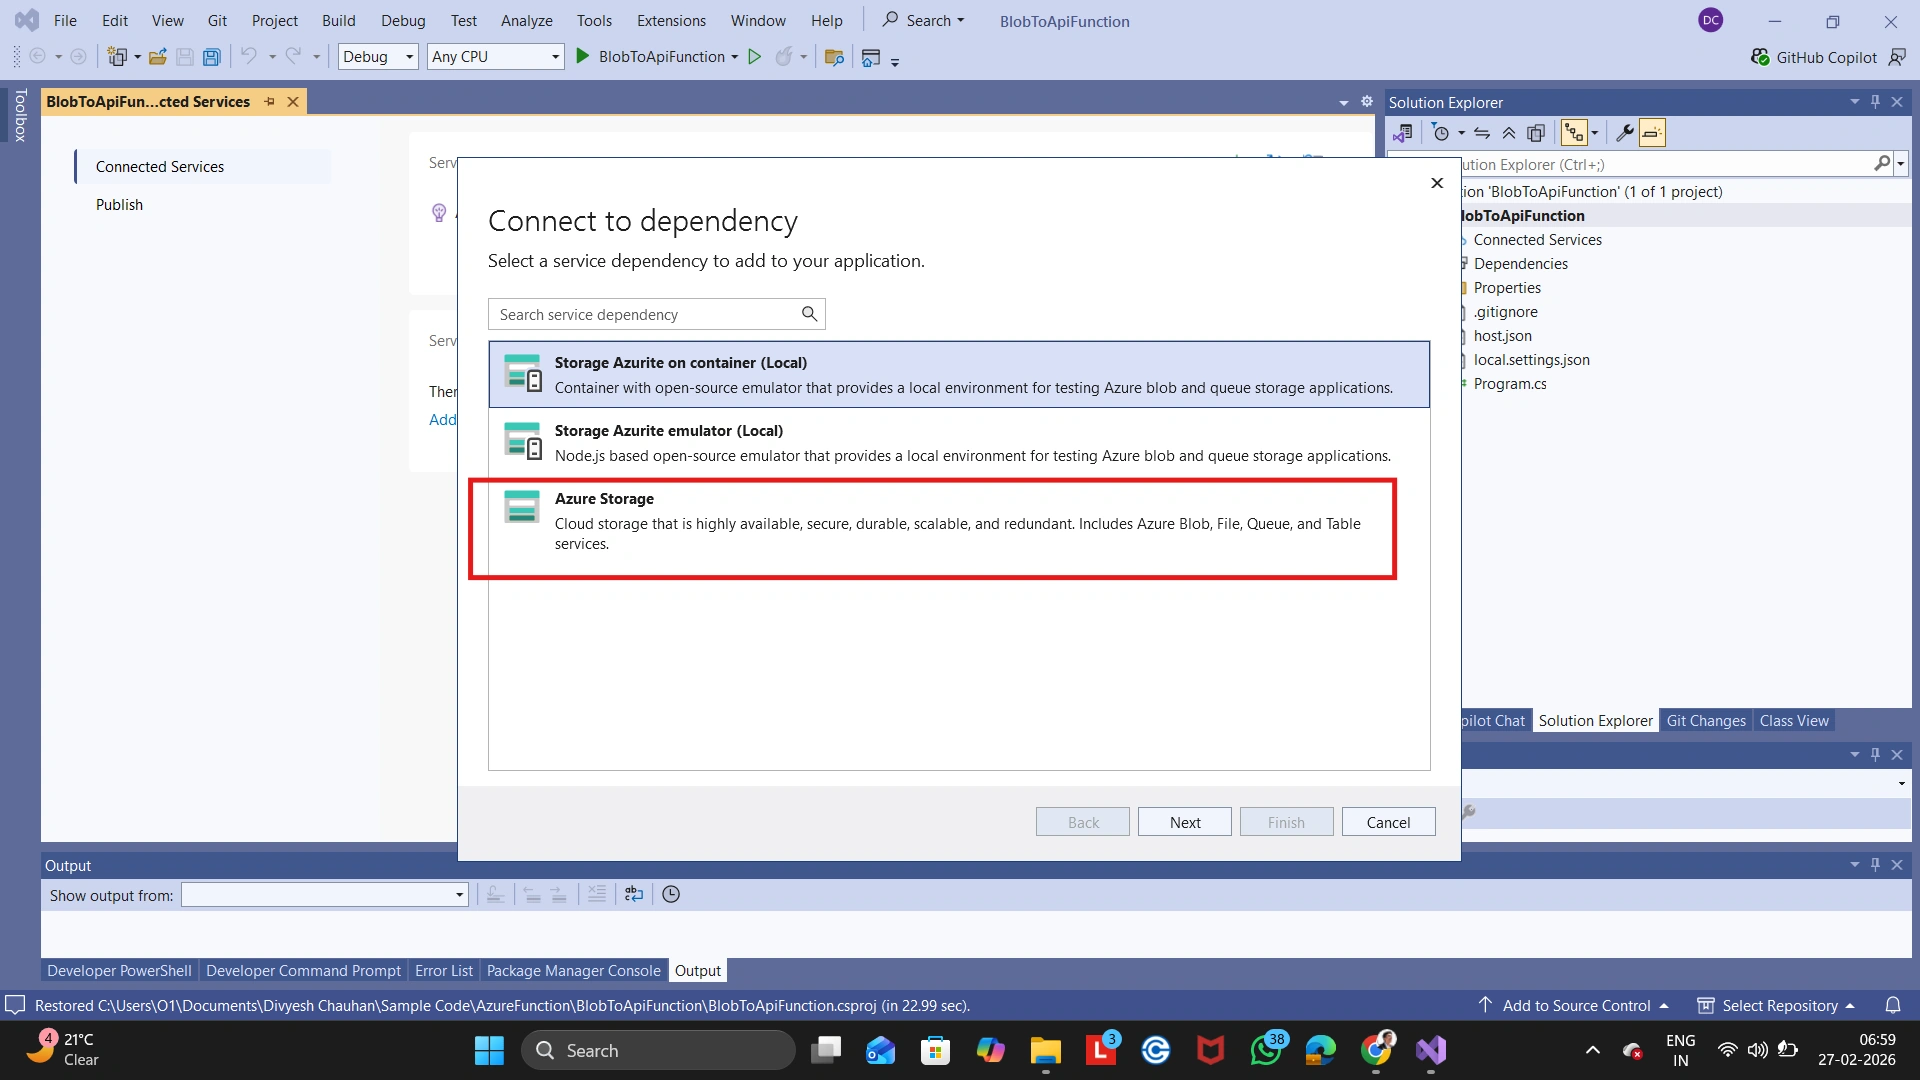This screenshot has width=1920, height=1080.
Task: Select Program.cs in Solution Explorer
Action: point(1510,384)
